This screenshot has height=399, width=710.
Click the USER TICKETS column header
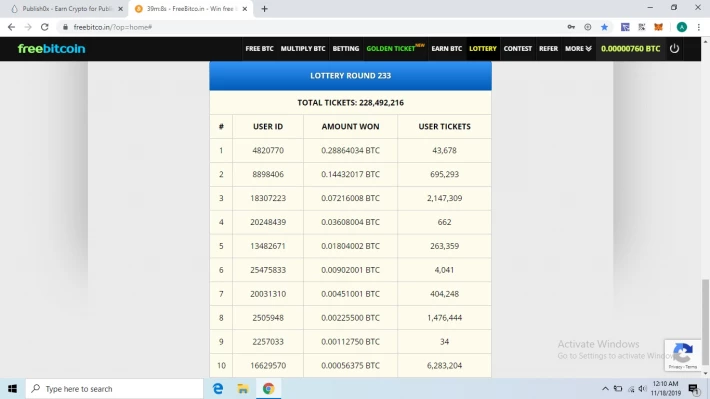coord(444,126)
